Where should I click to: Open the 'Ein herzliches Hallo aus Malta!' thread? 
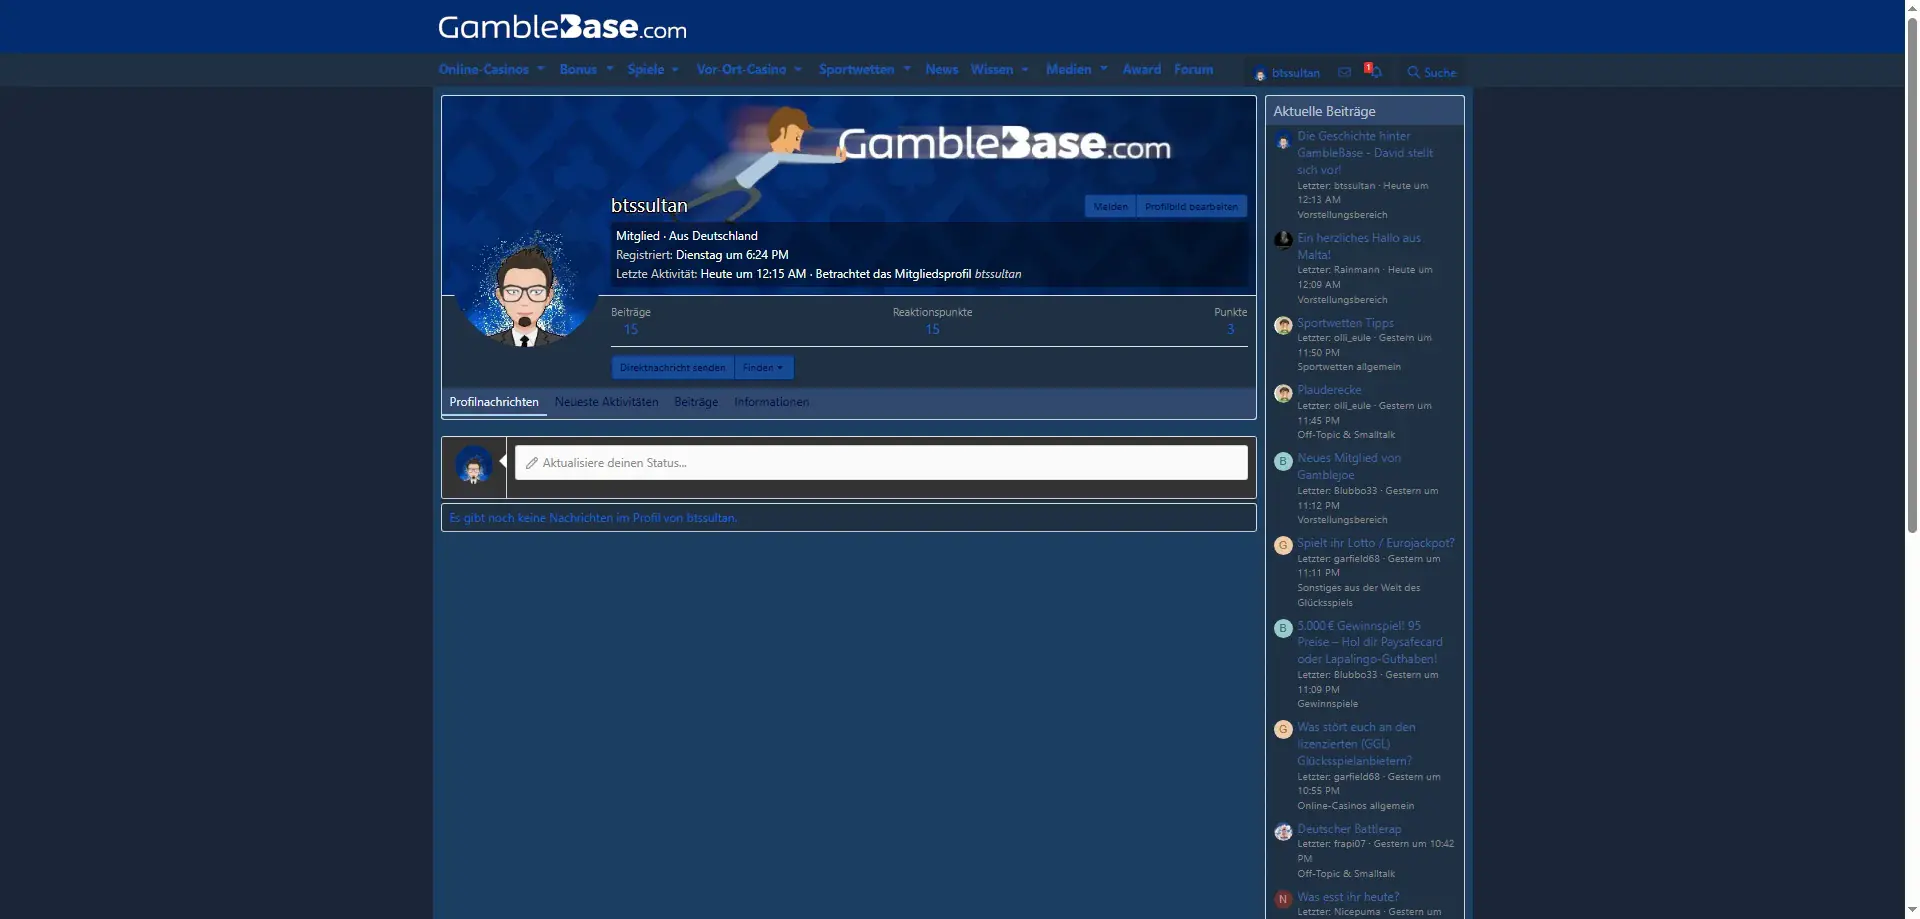[x=1359, y=246]
